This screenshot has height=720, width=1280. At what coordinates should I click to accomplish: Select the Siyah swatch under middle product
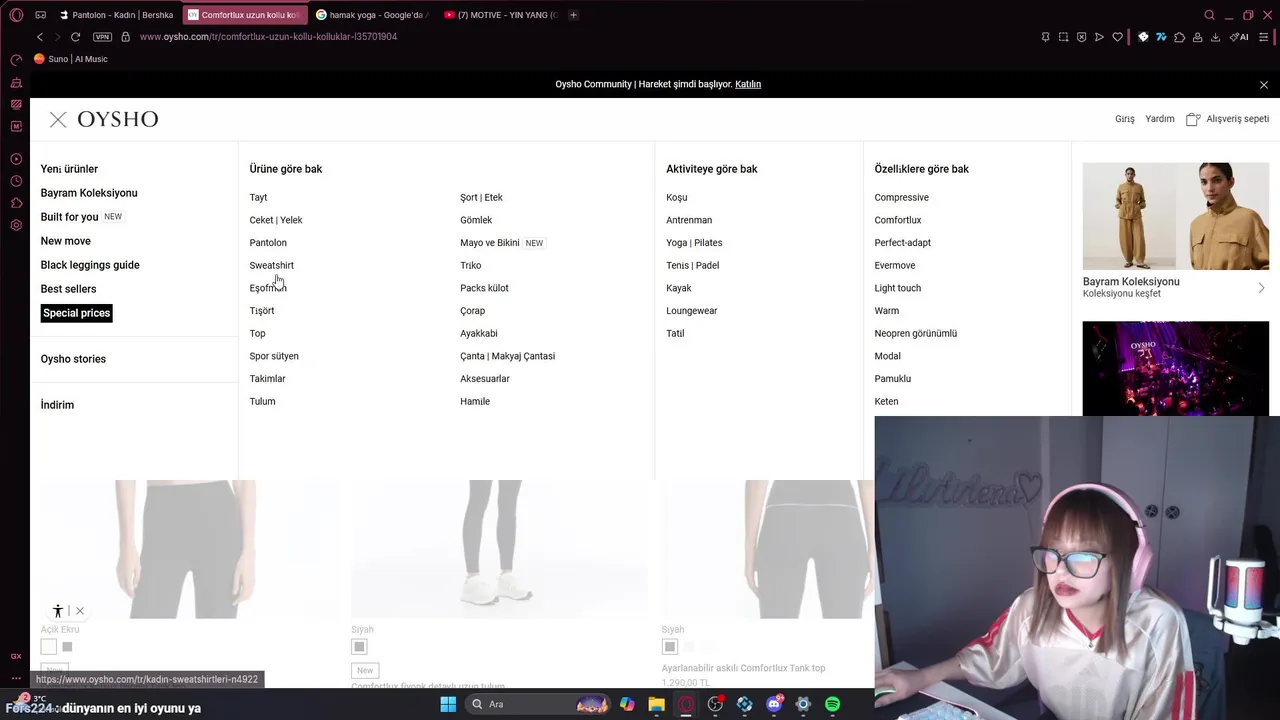click(359, 647)
